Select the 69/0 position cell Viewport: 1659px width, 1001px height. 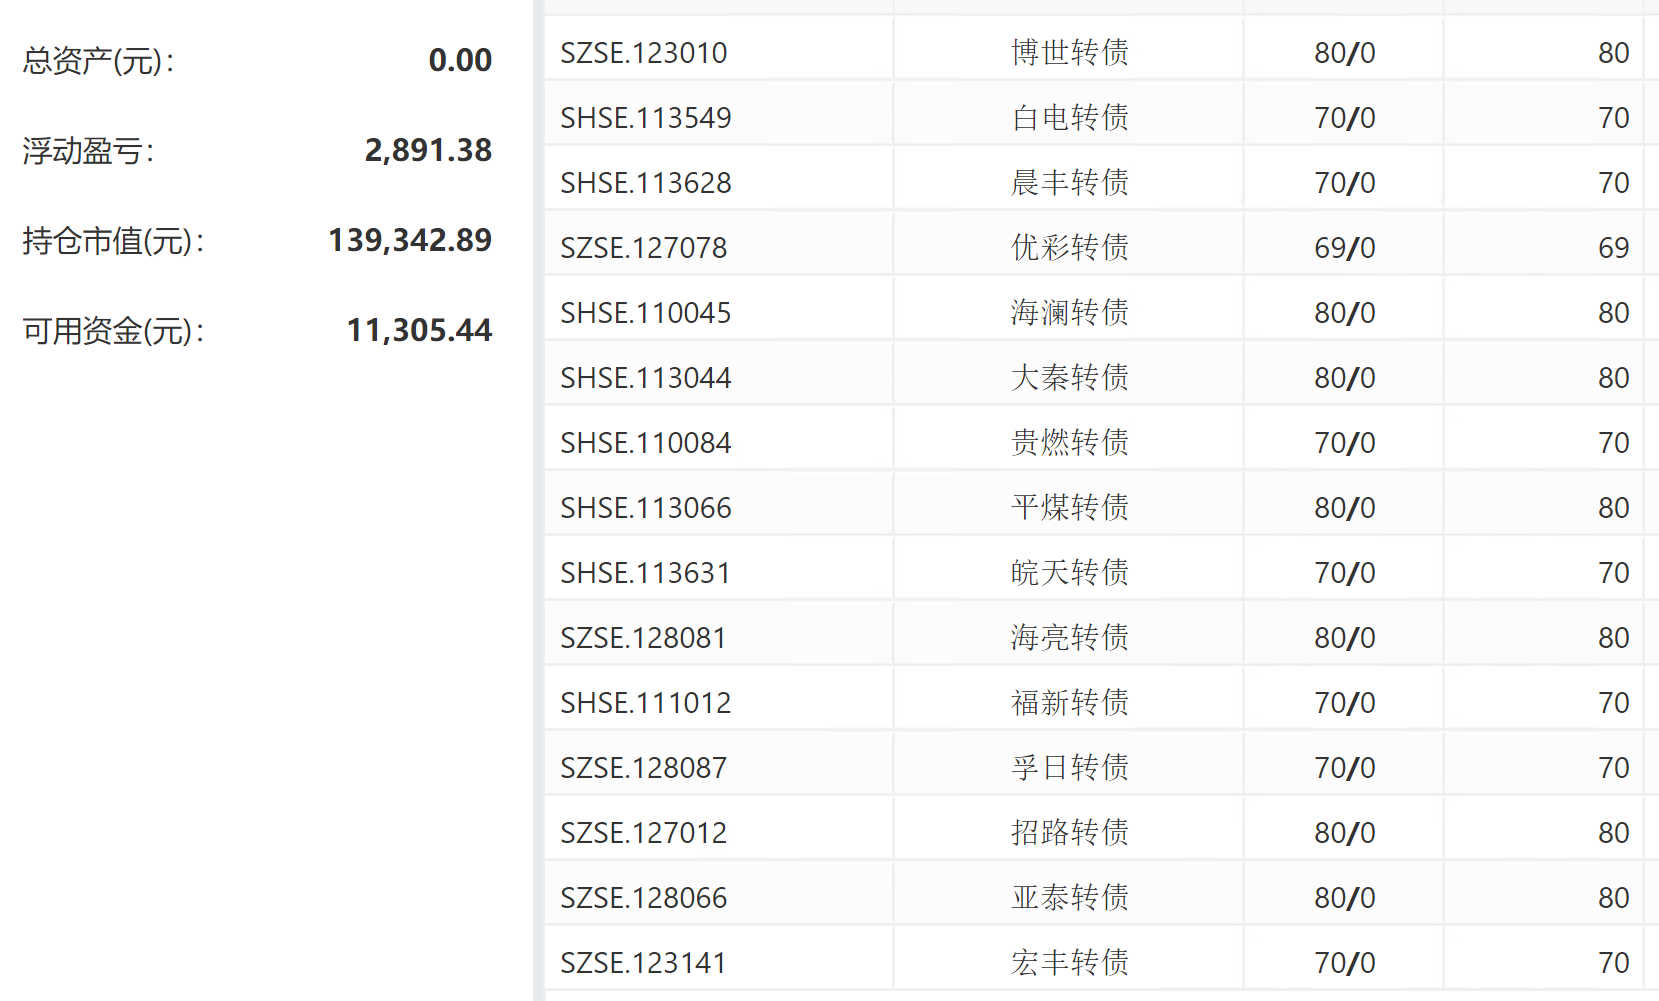coord(1344,248)
